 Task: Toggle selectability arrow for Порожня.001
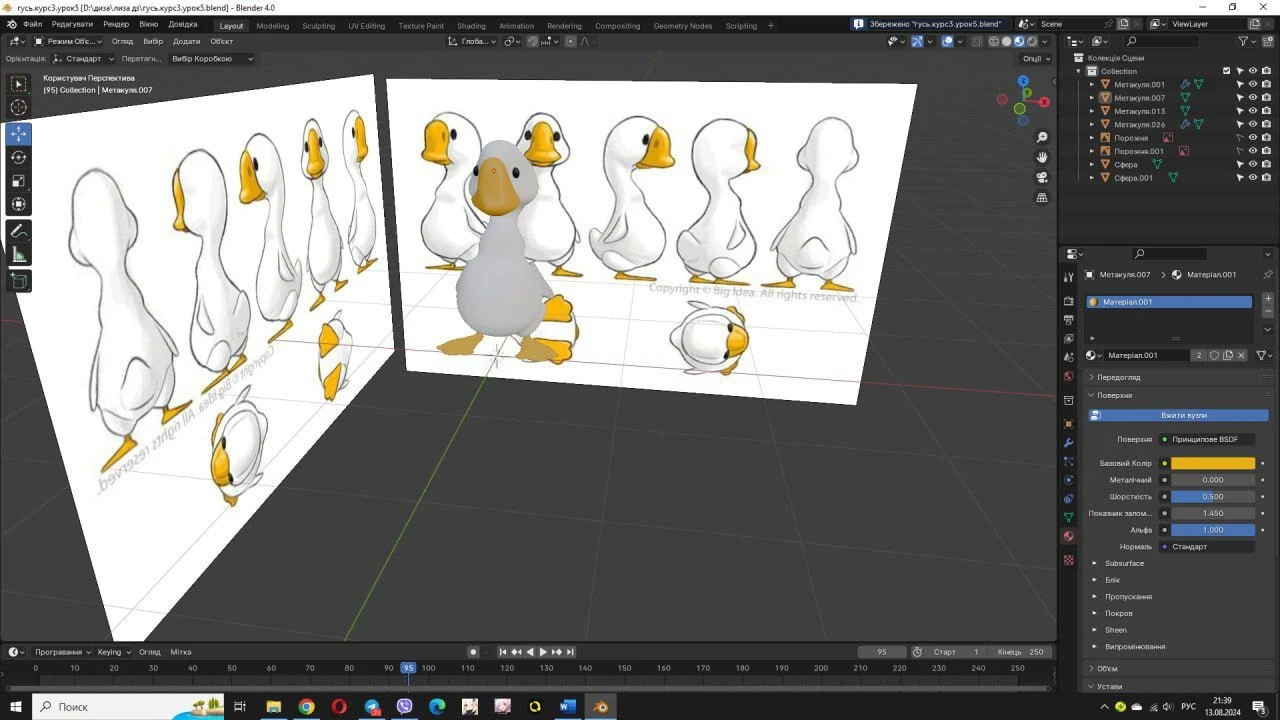click(1240, 151)
